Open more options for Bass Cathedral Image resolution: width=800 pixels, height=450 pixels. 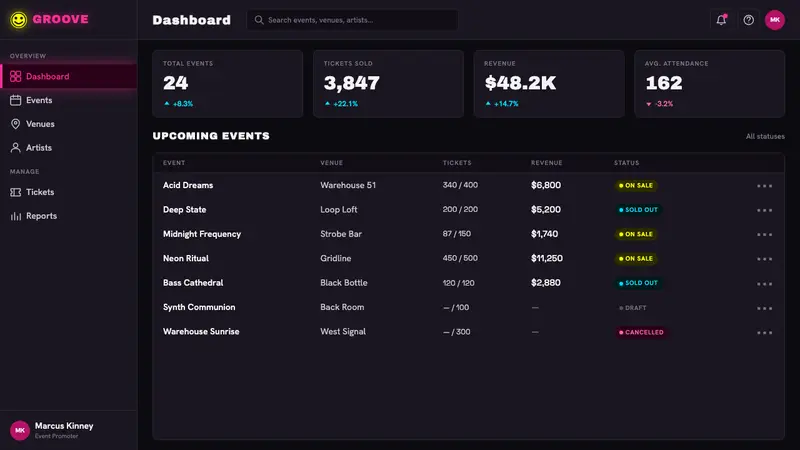click(x=764, y=284)
